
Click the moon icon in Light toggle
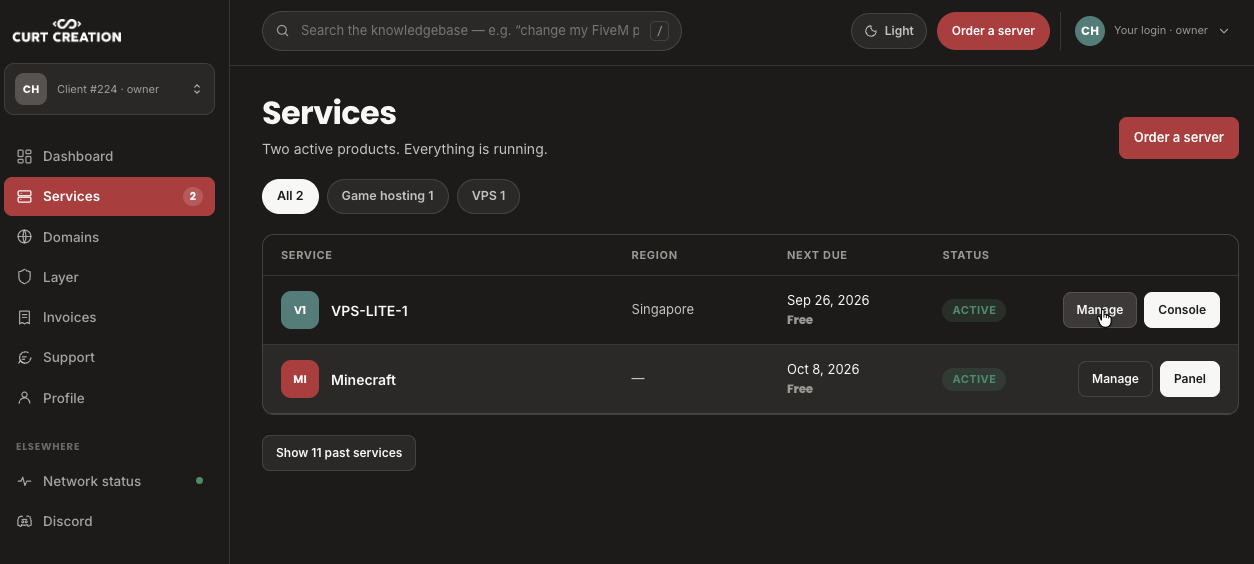click(x=871, y=31)
